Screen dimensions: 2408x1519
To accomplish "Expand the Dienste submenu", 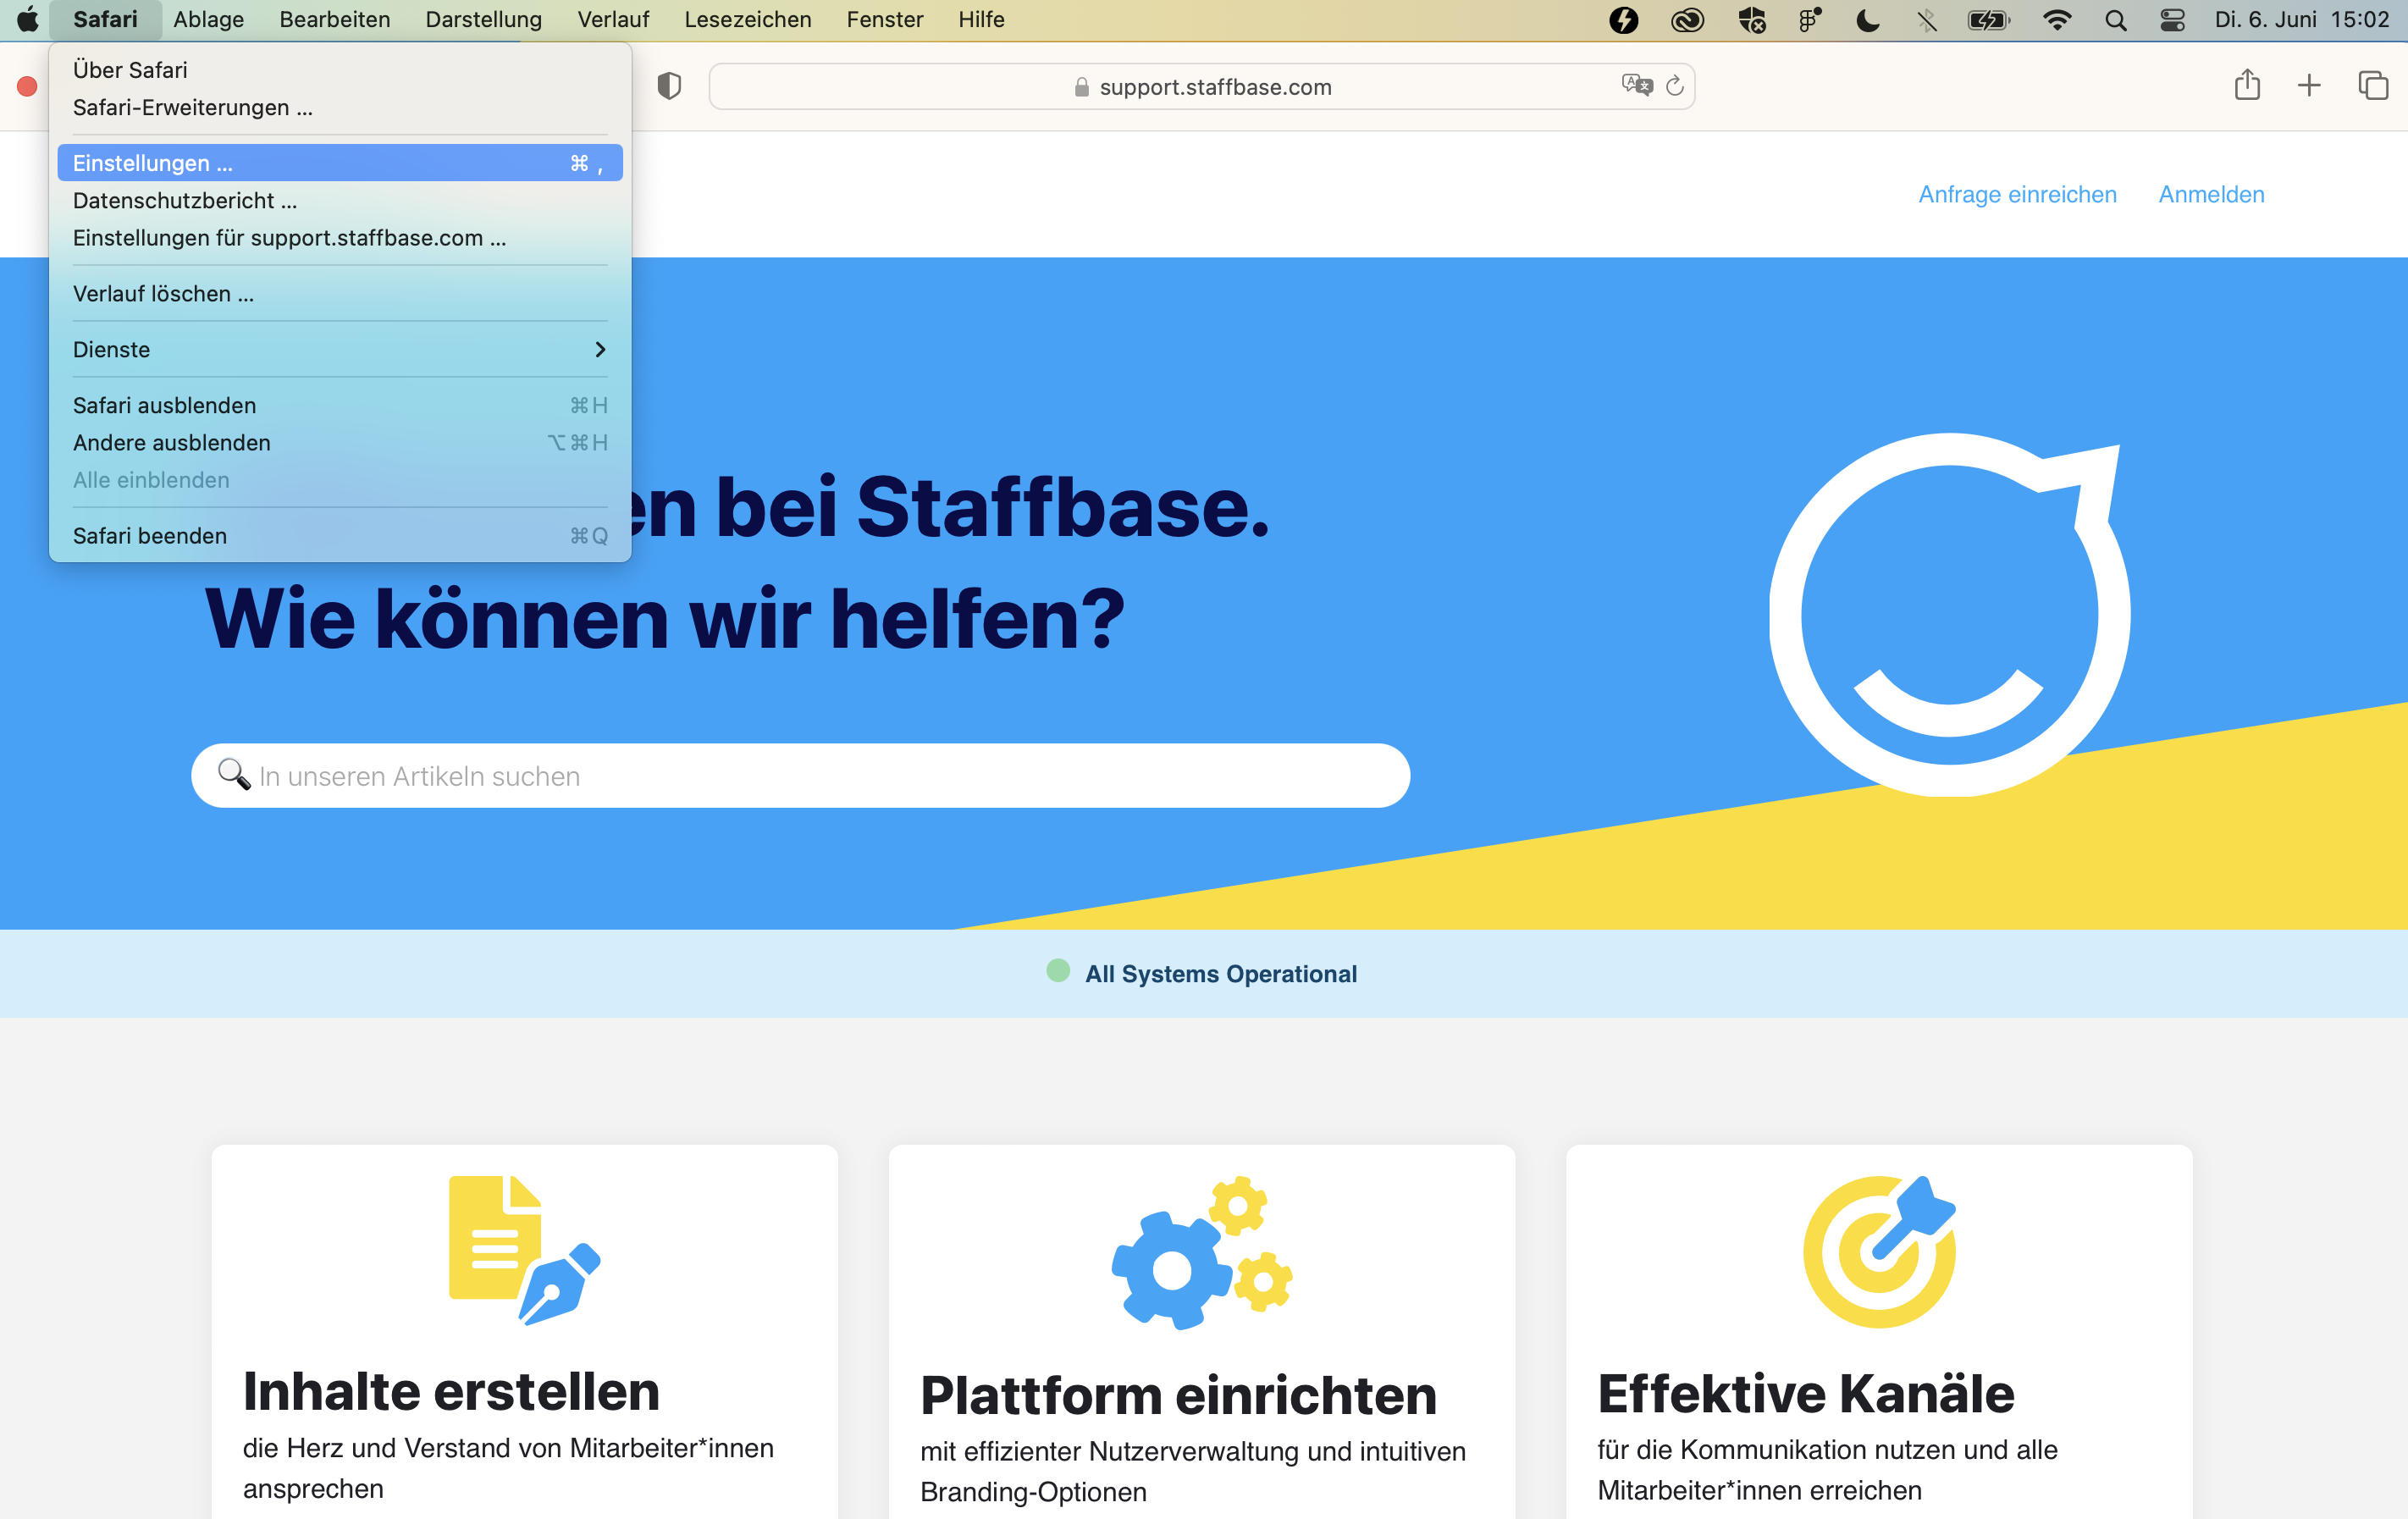I will pyautogui.click(x=339, y=349).
